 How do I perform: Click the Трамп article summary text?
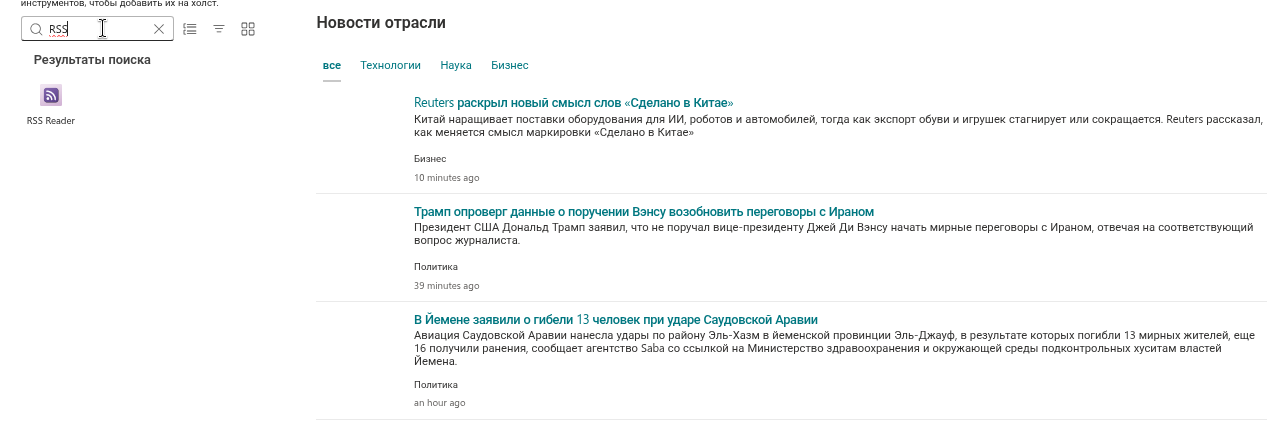coord(834,234)
